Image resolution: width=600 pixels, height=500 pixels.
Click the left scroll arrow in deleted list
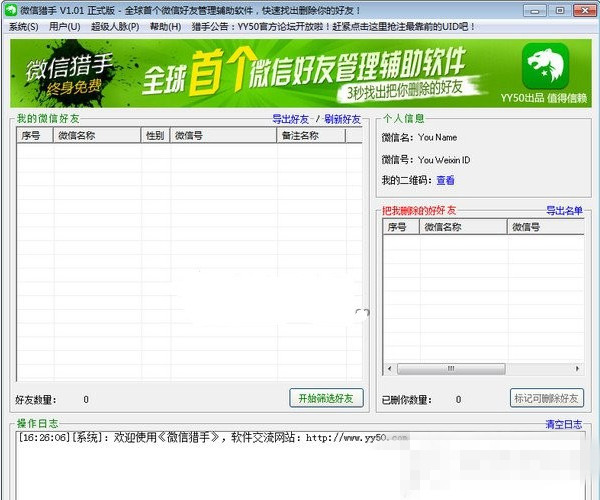pyautogui.click(x=390, y=369)
